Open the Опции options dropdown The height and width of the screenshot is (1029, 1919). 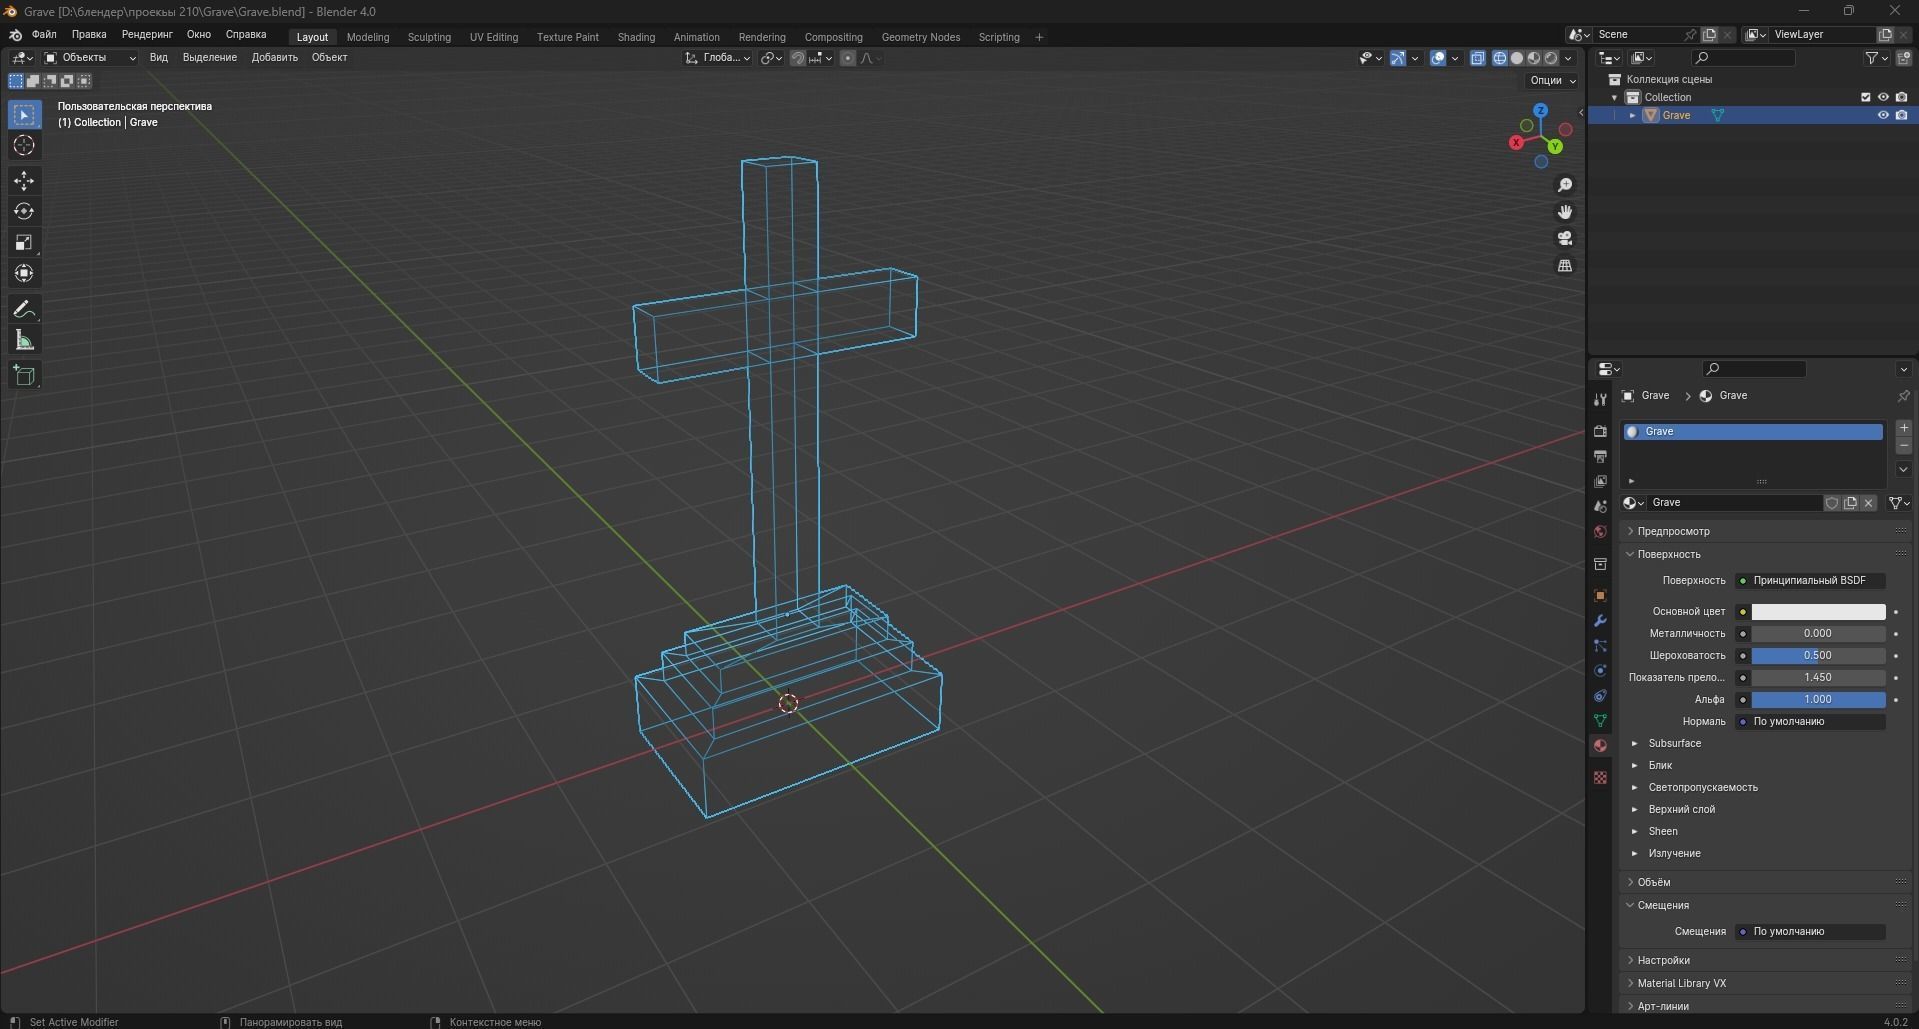point(1553,80)
